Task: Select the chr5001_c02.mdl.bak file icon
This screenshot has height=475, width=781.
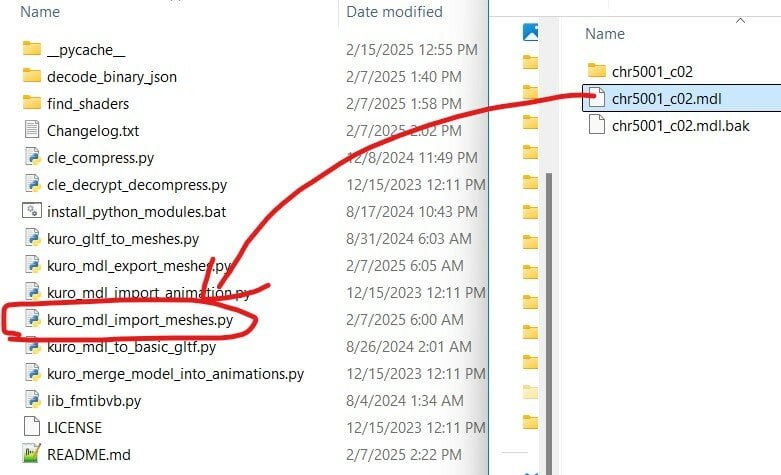Action: (597, 124)
